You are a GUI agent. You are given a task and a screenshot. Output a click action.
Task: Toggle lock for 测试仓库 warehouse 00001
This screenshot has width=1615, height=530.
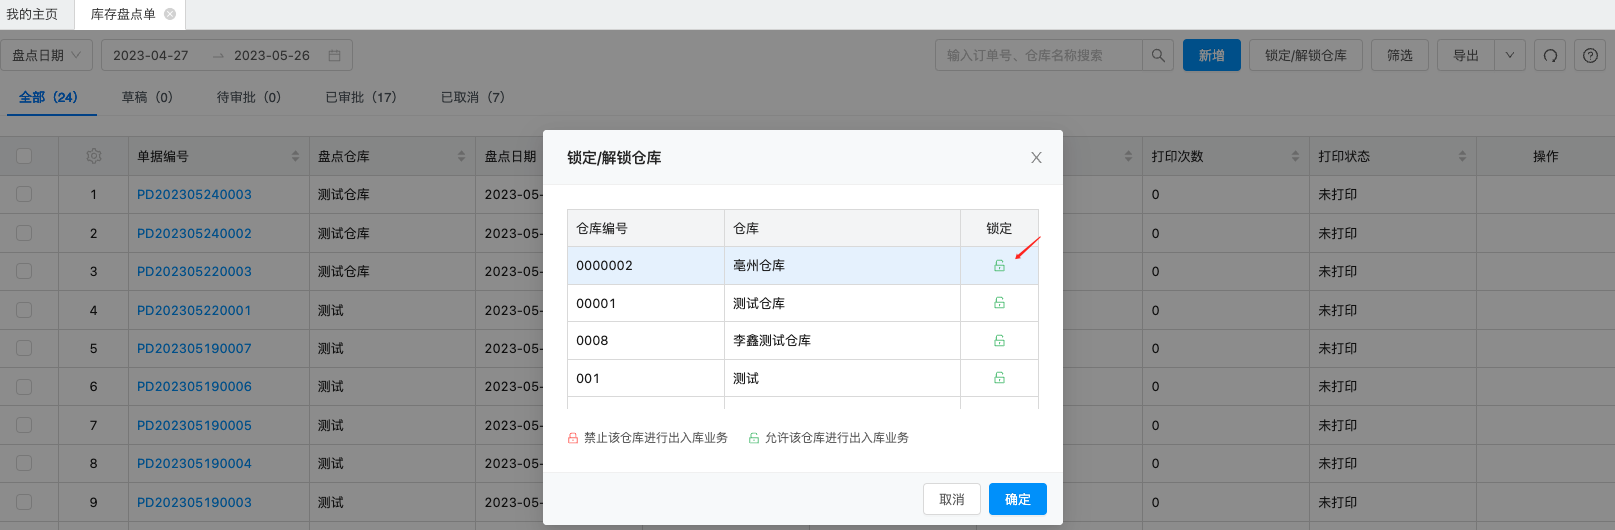pos(999,303)
